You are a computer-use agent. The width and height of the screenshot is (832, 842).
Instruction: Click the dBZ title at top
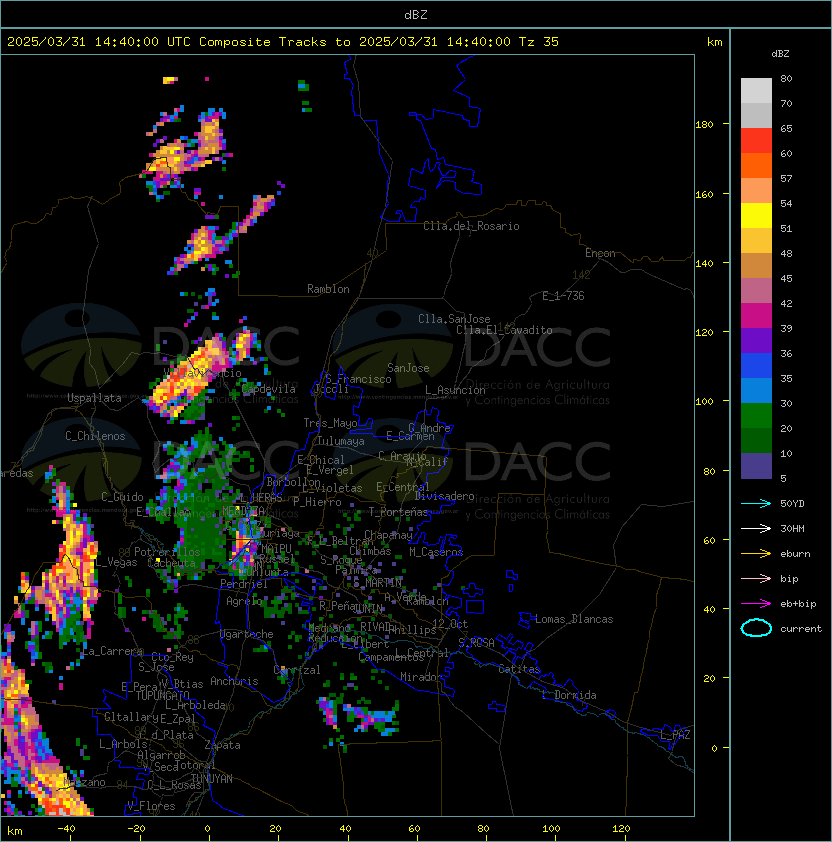pos(416,14)
